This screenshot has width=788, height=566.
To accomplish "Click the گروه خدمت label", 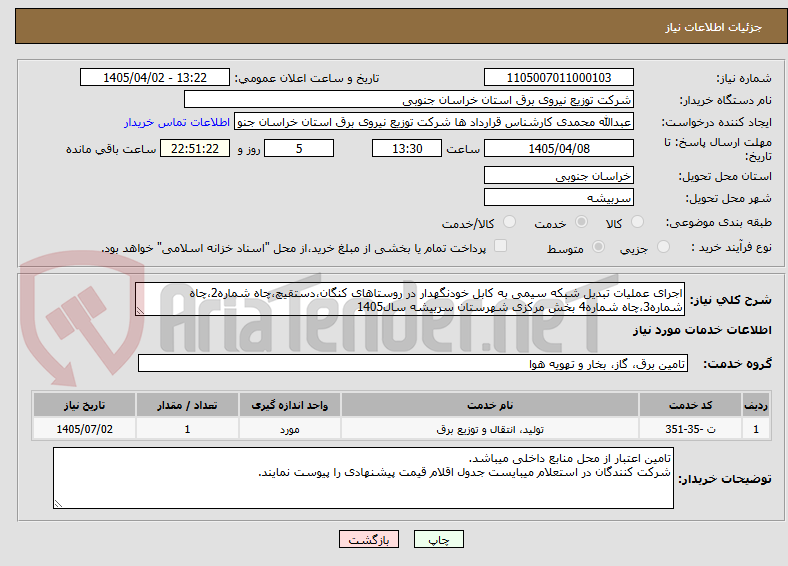I will [x=737, y=363].
